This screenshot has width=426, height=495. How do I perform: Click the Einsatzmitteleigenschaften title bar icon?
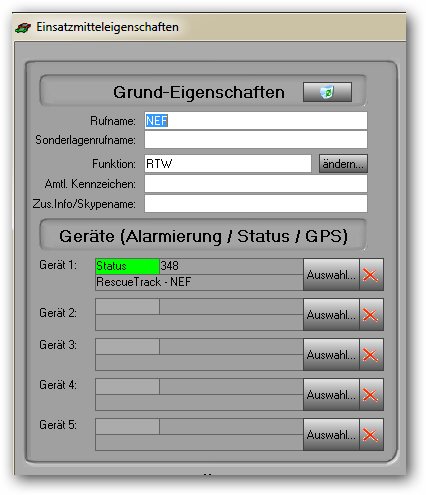(x=23, y=27)
